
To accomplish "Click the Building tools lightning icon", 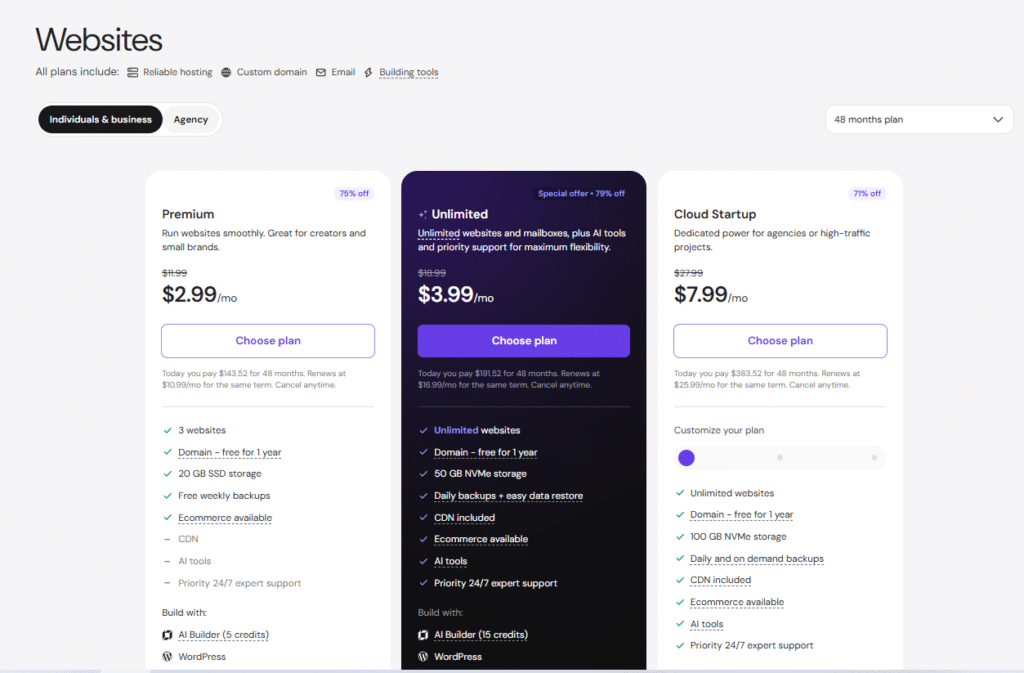I will coord(368,72).
